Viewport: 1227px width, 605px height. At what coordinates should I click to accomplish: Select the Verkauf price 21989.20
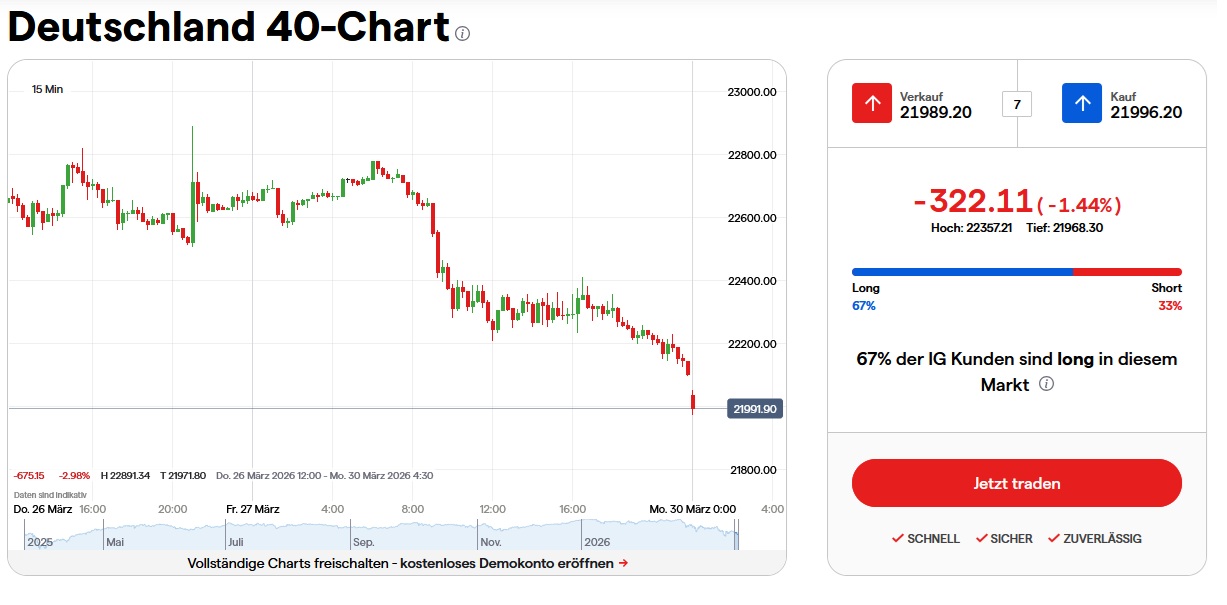[x=935, y=112]
